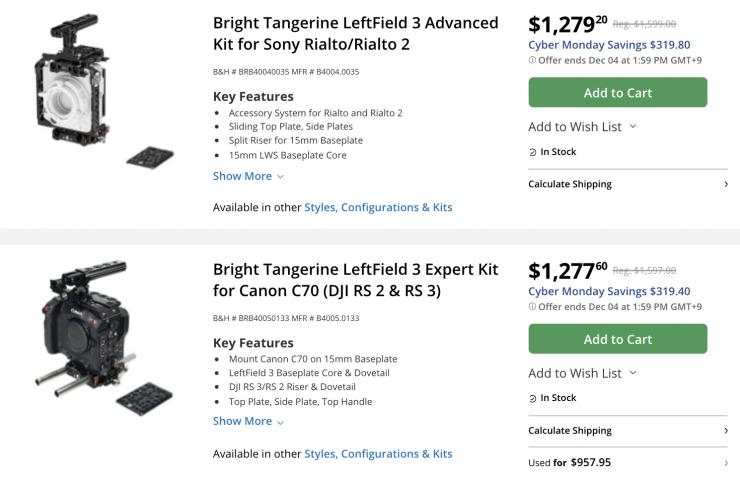This screenshot has height=485, width=740.
Task: View Styles, Configurations & Kits for Rialto kit
Action: point(378,207)
